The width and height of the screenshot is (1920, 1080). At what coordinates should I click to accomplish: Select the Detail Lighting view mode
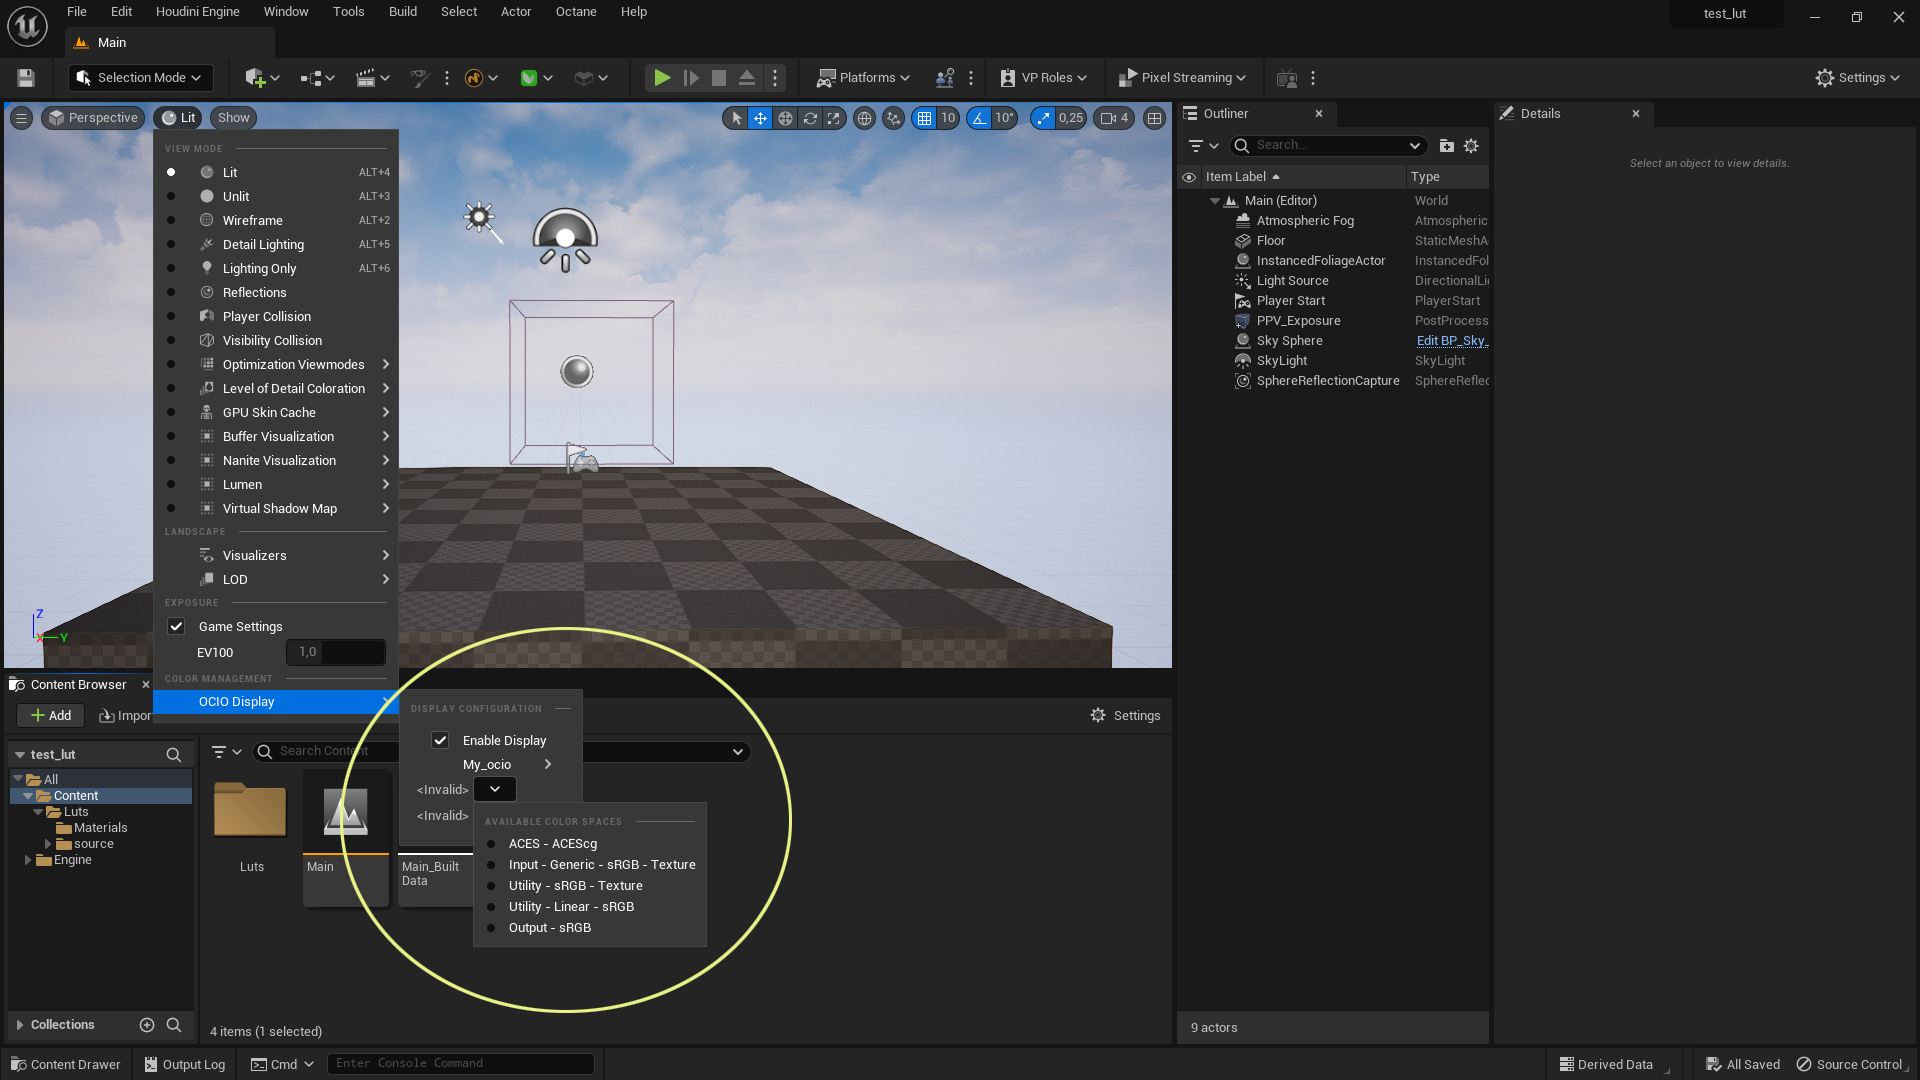(276, 245)
